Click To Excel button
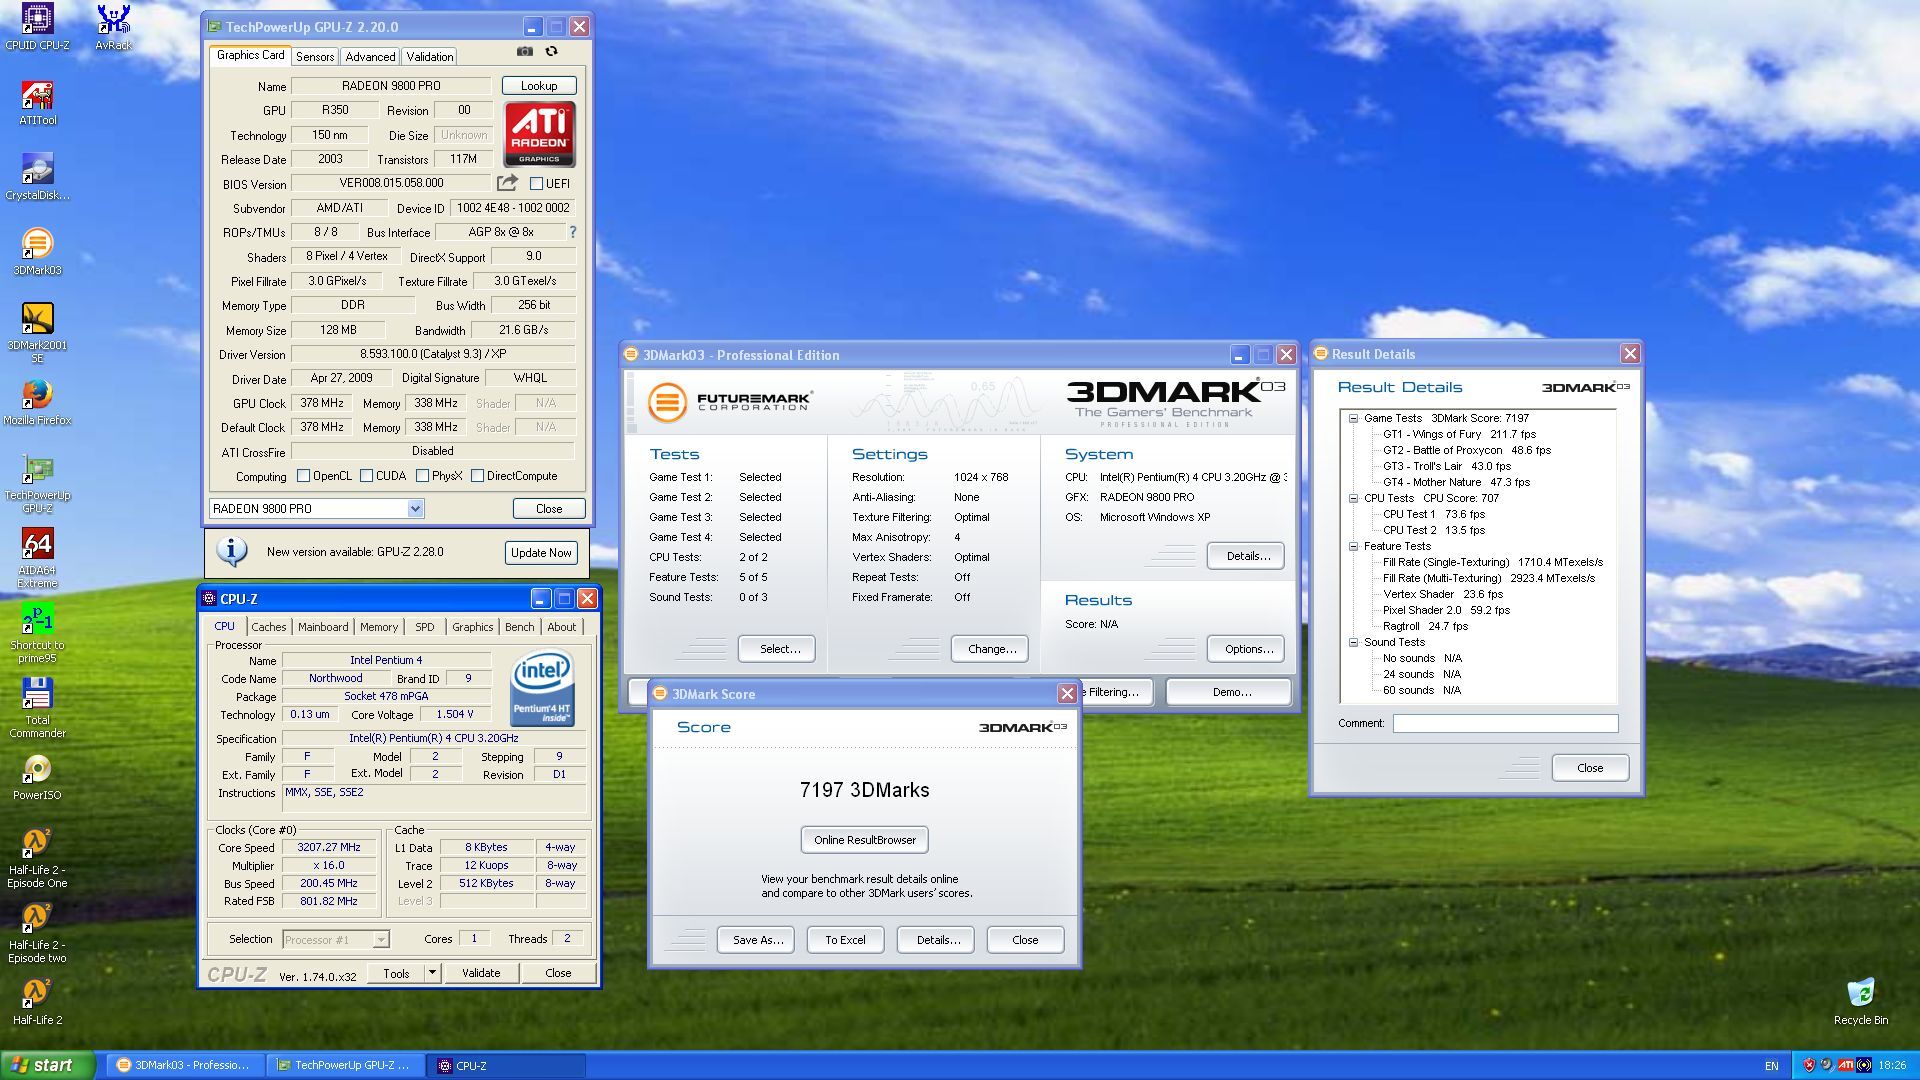Image resolution: width=1920 pixels, height=1080 pixels. click(845, 940)
